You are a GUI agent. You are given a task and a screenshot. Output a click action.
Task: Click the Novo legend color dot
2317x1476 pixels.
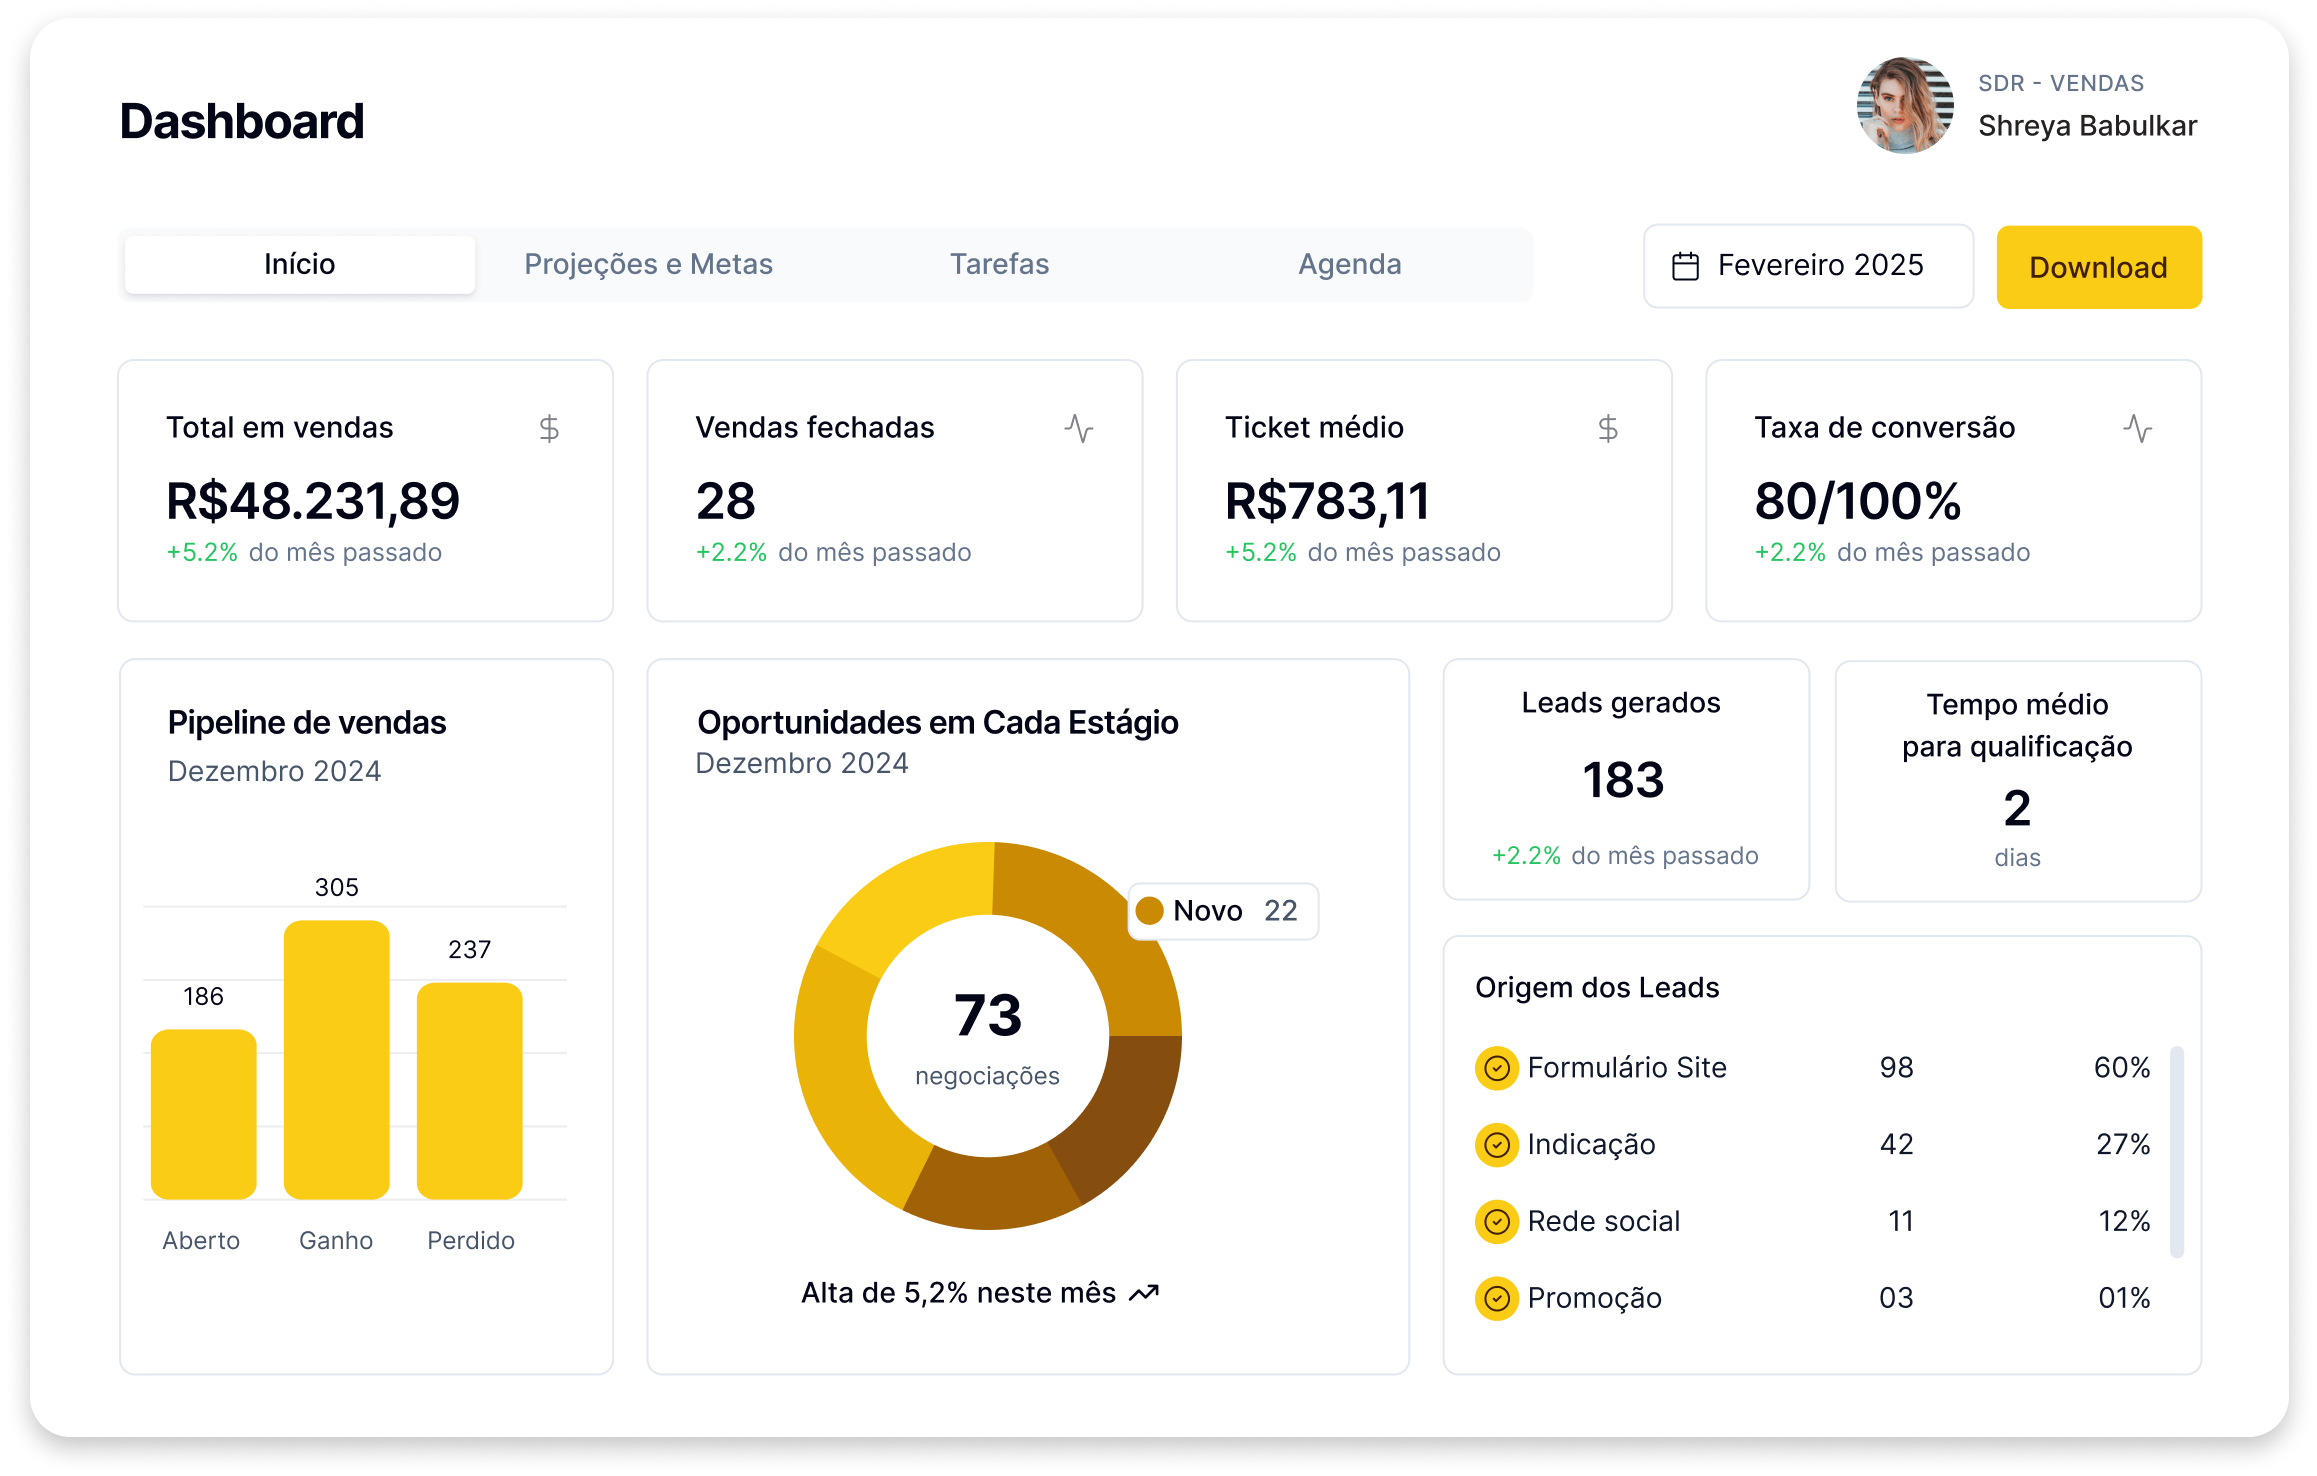[x=1149, y=911]
